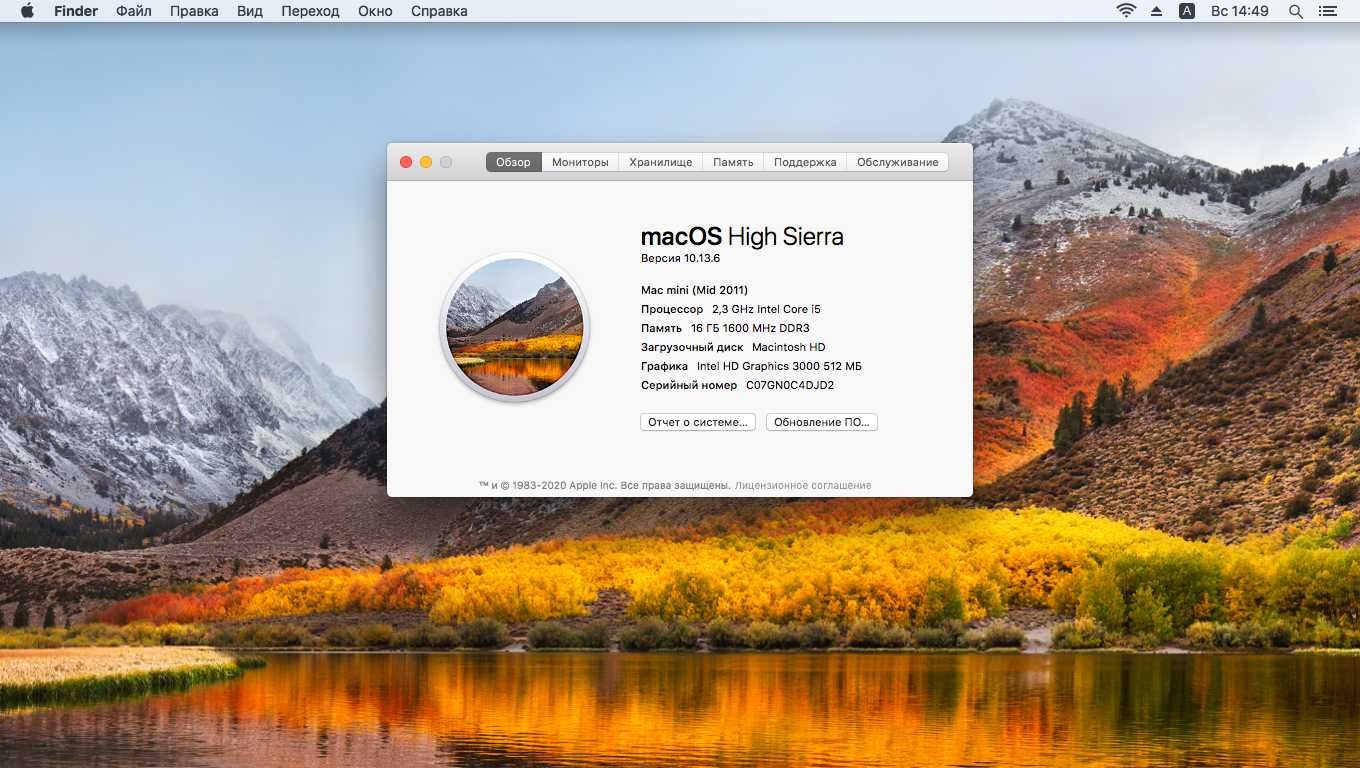
Task: Switch to the Поддержка tab
Action: [x=805, y=162]
